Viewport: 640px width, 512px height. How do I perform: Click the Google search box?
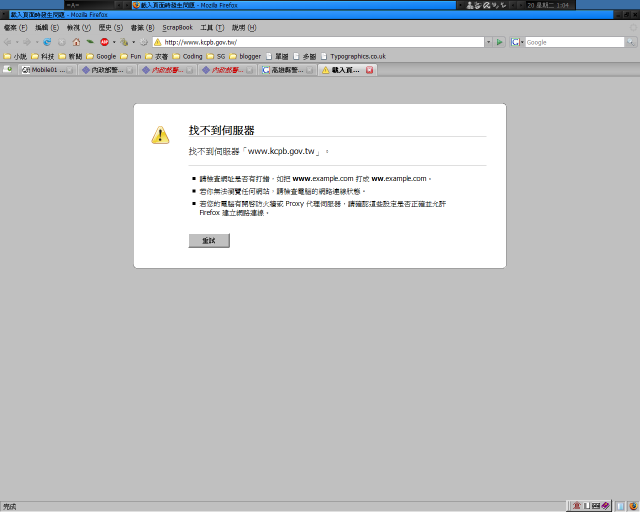click(574, 42)
